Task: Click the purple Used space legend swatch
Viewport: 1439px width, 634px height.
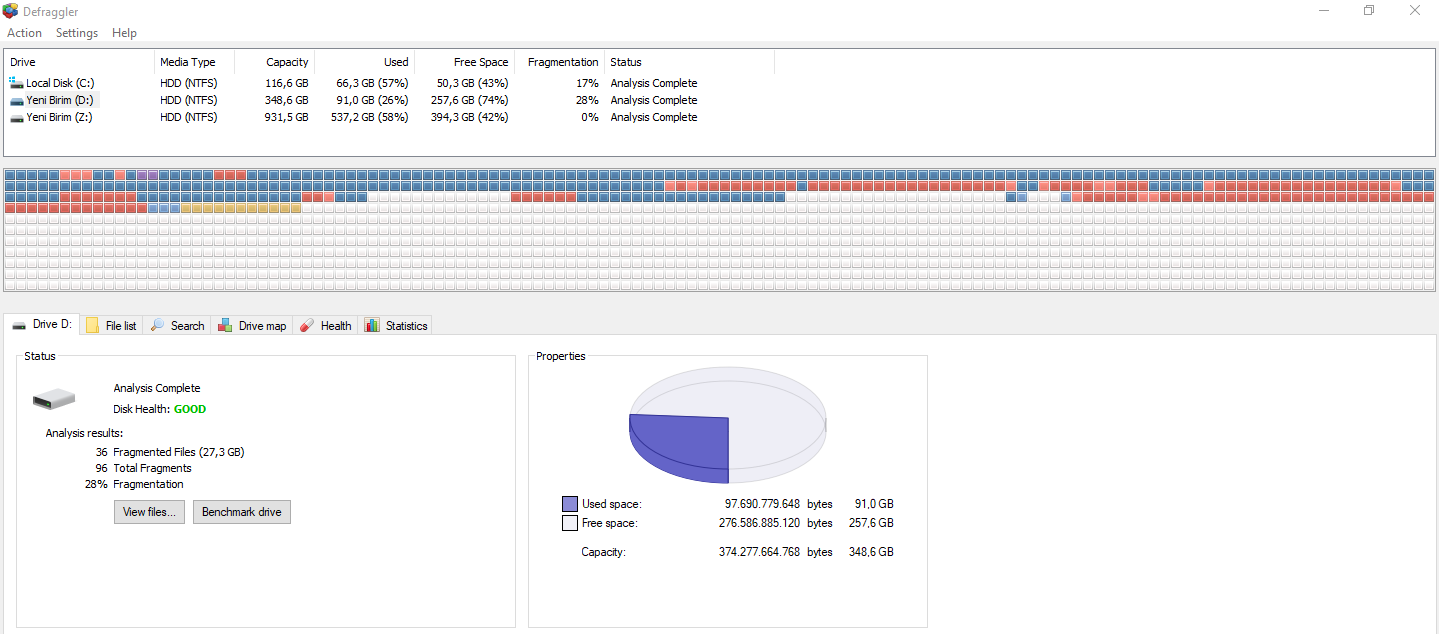Action: coord(570,504)
